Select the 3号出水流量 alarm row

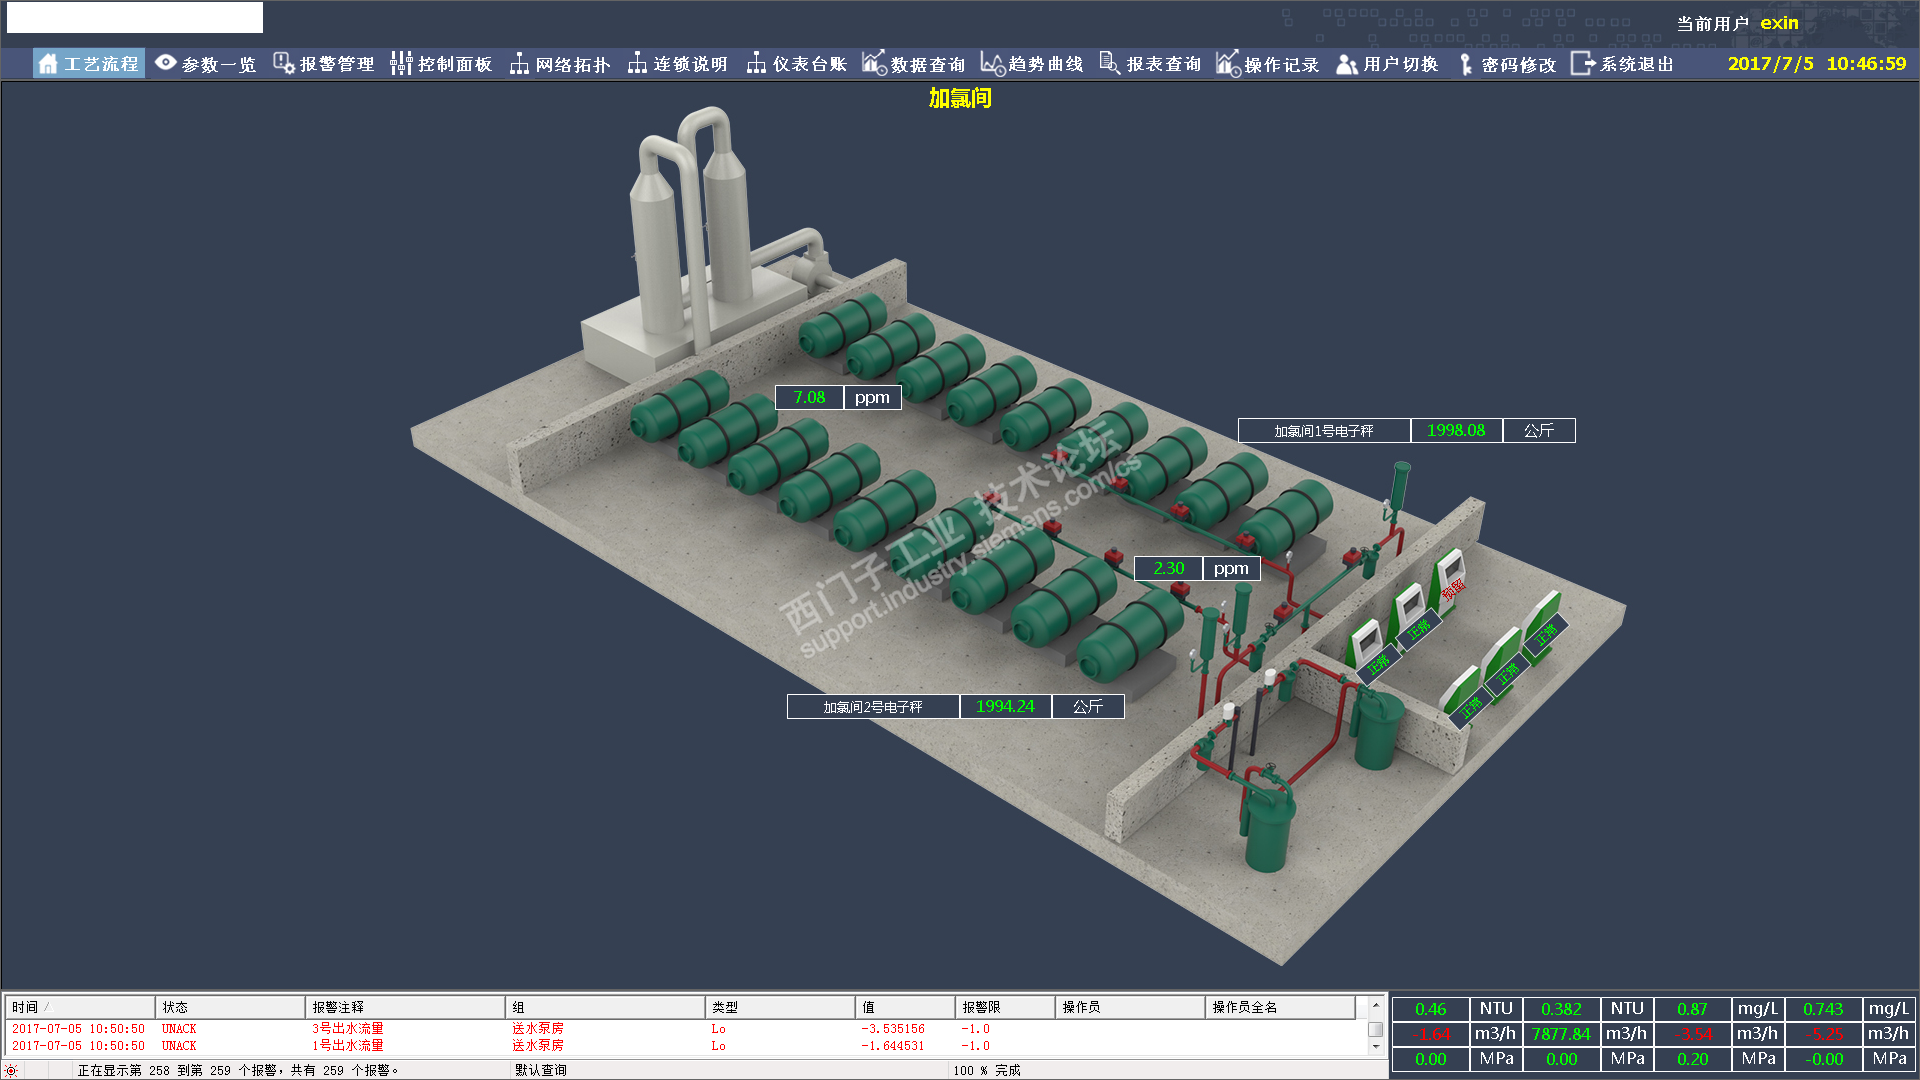coord(348,1028)
